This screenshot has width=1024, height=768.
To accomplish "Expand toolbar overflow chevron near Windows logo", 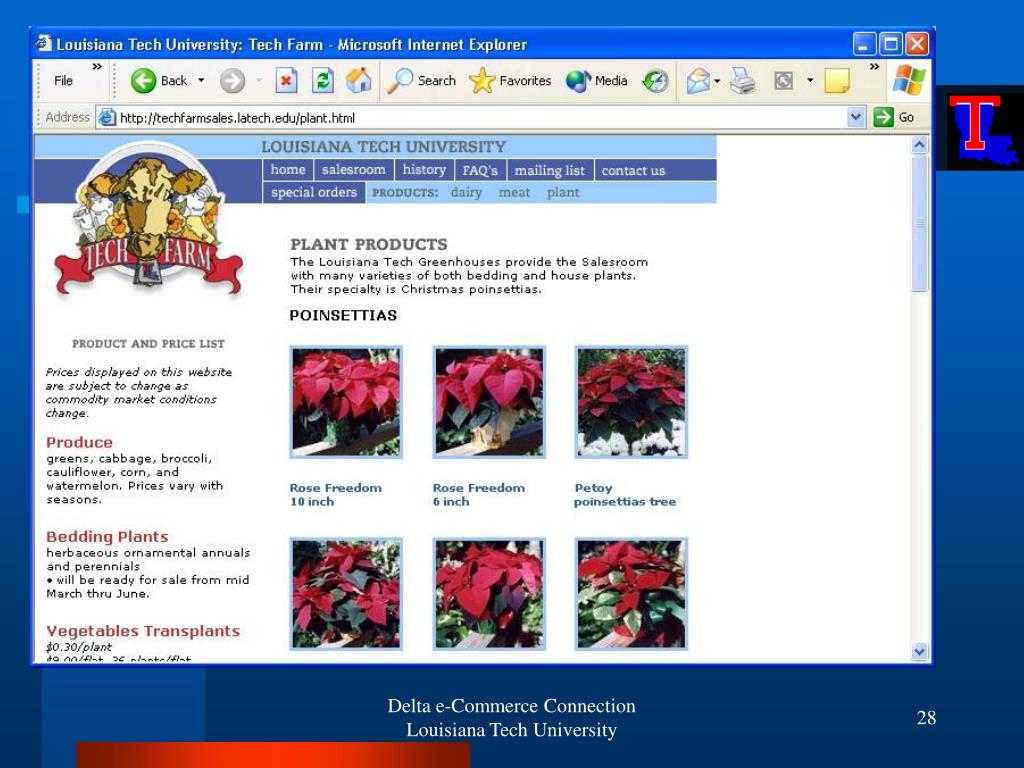I will (x=874, y=67).
